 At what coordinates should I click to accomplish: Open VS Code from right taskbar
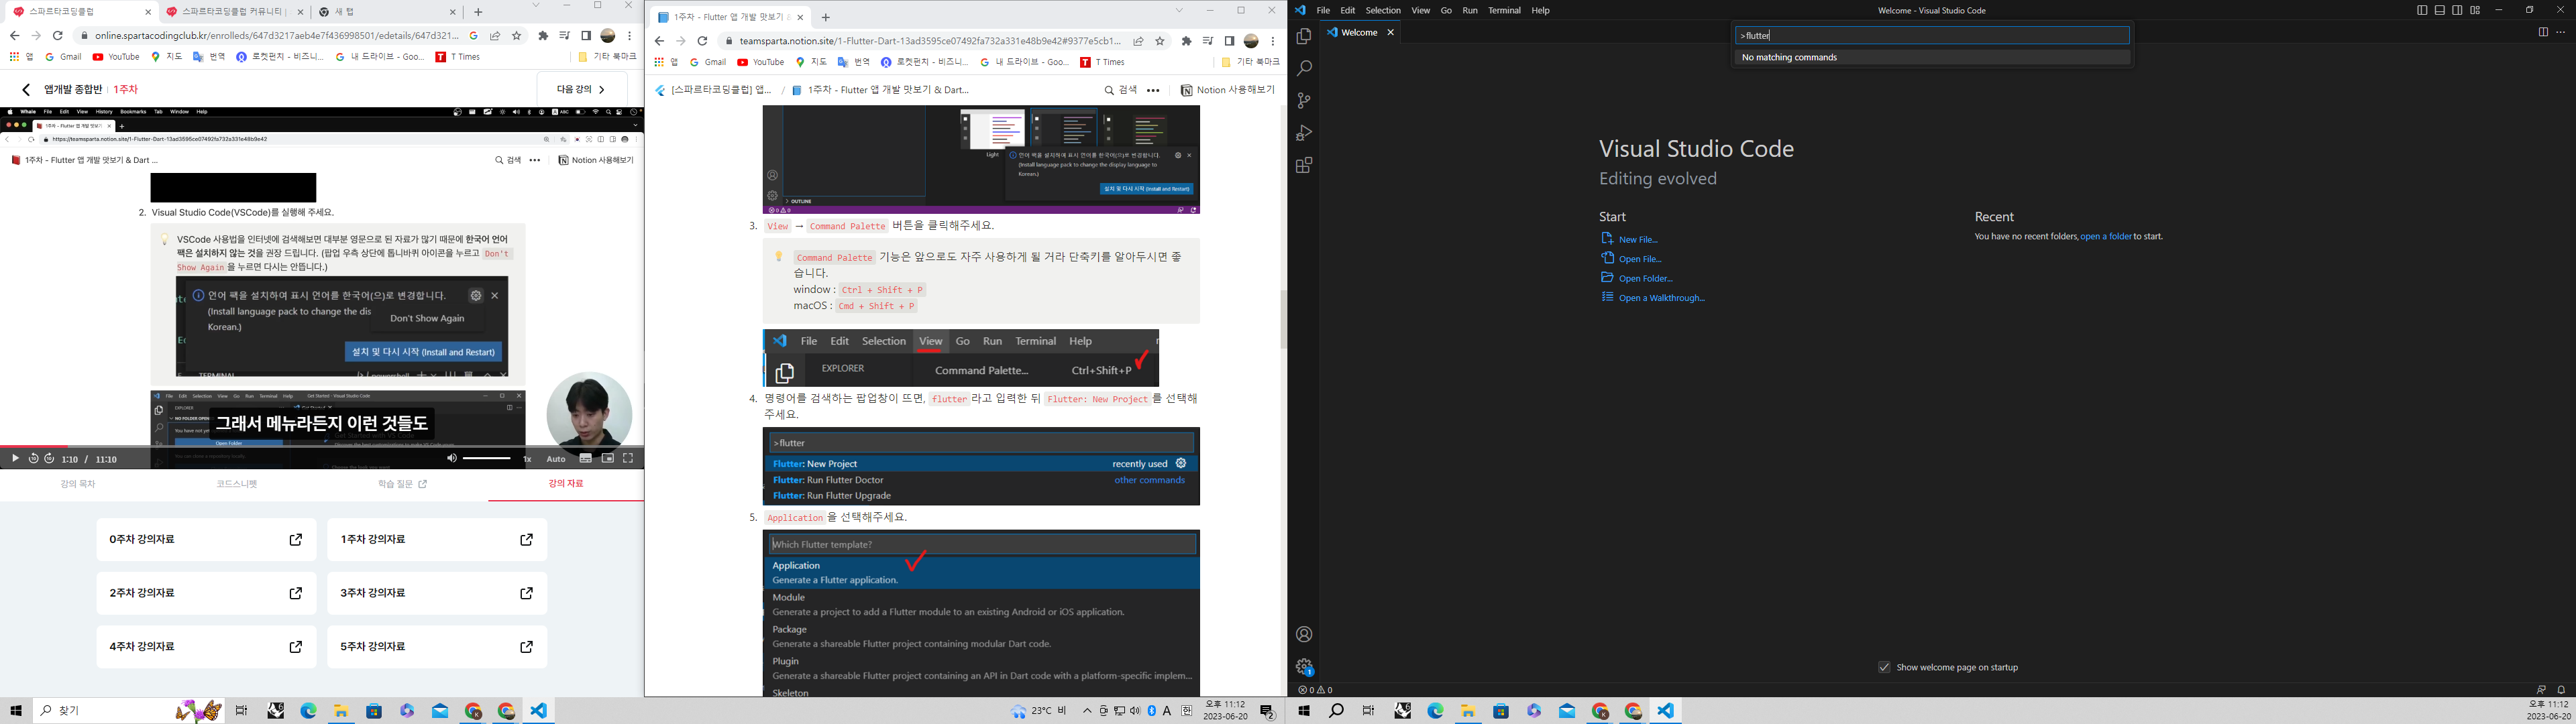click(1665, 711)
